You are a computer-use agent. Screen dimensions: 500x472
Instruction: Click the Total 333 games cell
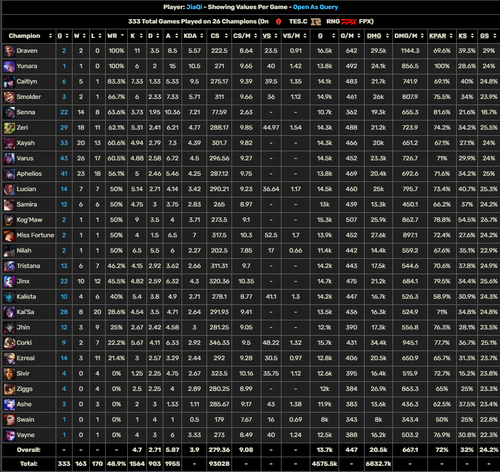[64, 464]
